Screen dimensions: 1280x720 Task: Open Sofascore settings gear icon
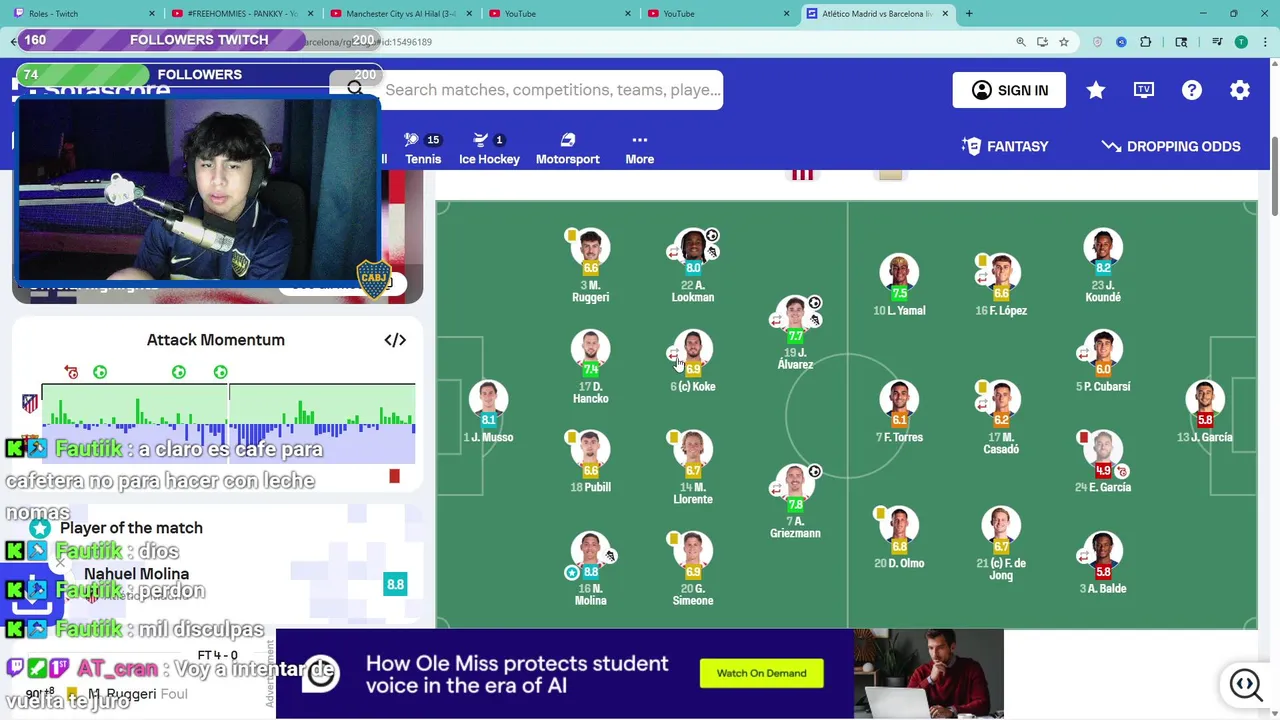[x=1240, y=90]
